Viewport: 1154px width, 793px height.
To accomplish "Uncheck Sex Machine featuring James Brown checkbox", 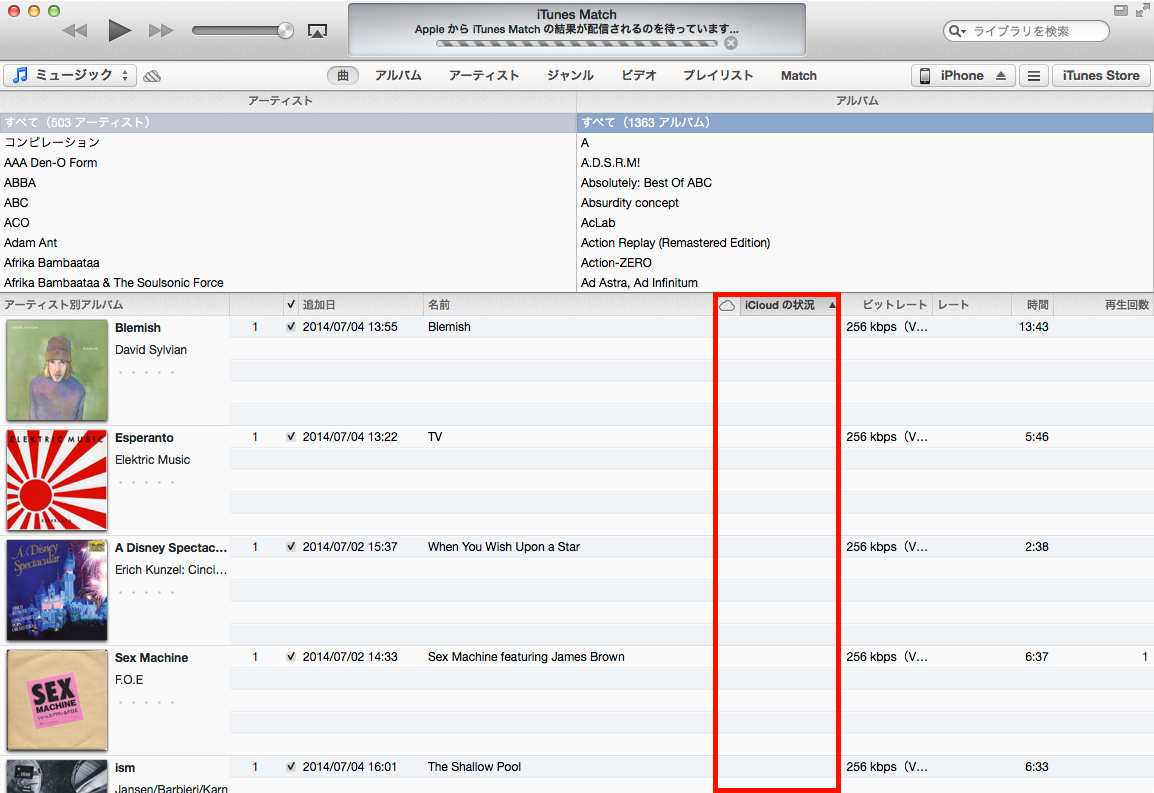I will point(291,657).
